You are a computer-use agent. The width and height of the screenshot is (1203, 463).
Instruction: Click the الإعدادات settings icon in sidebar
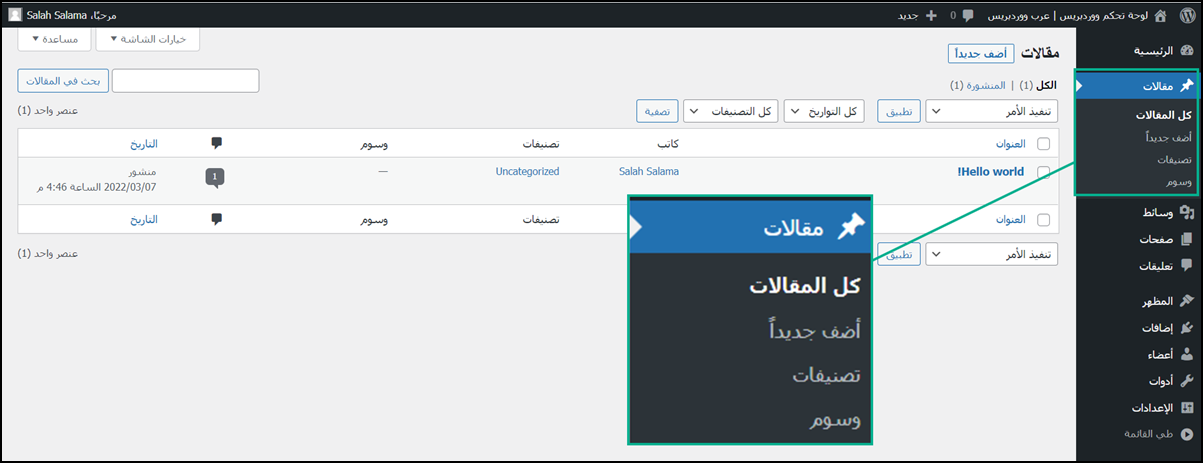pos(1186,408)
